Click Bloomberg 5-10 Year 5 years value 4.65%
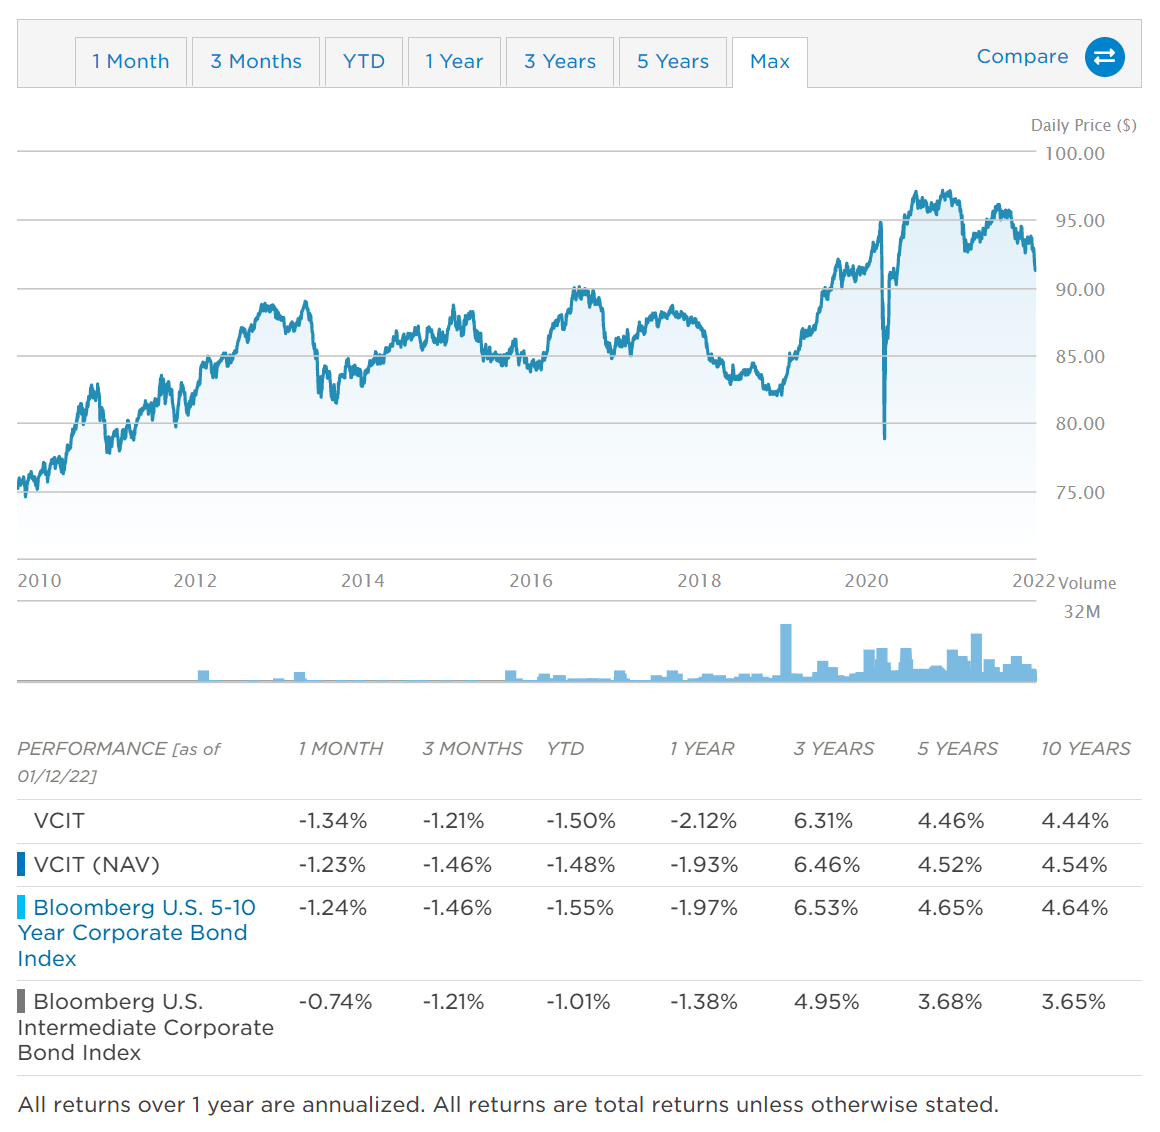This screenshot has width=1160, height=1132. (951, 908)
